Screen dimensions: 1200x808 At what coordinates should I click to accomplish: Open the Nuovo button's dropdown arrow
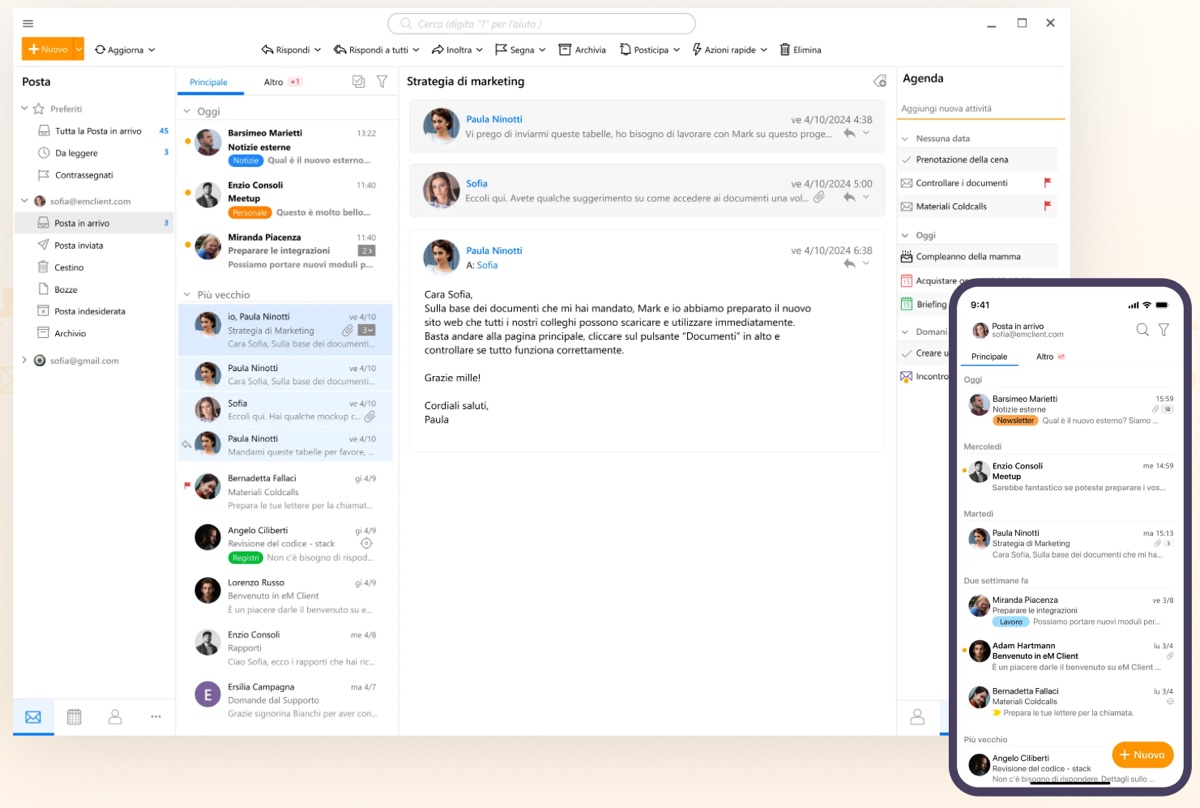tap(77, 48)
